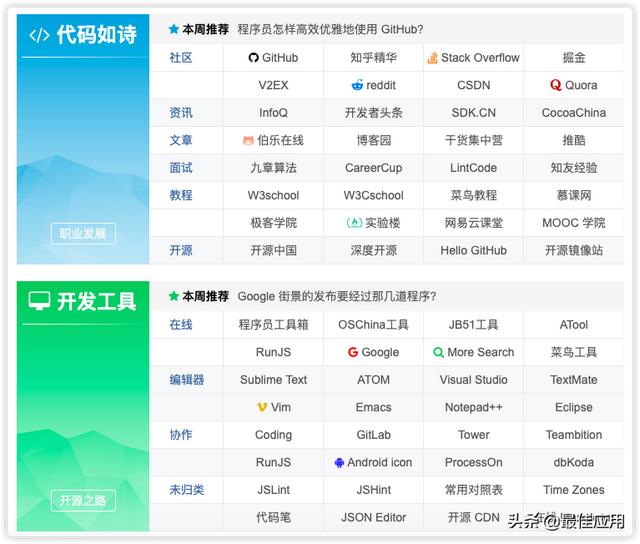Click the 伯乐在线 orange icon
640x544 pixels.
point(249,141)
